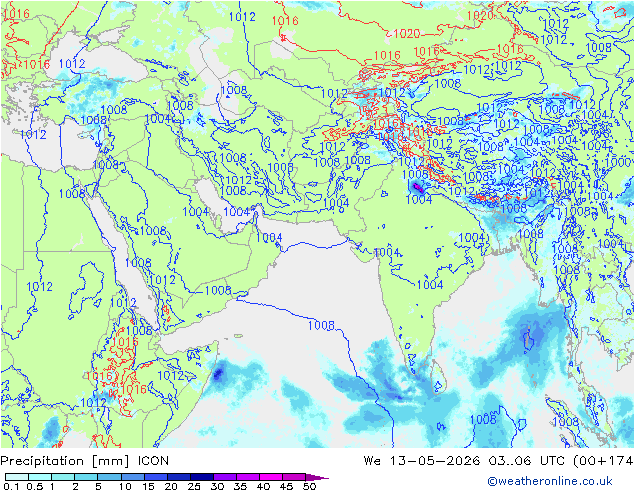
Task: Click the legend value '50'
Action: point(310,486)
